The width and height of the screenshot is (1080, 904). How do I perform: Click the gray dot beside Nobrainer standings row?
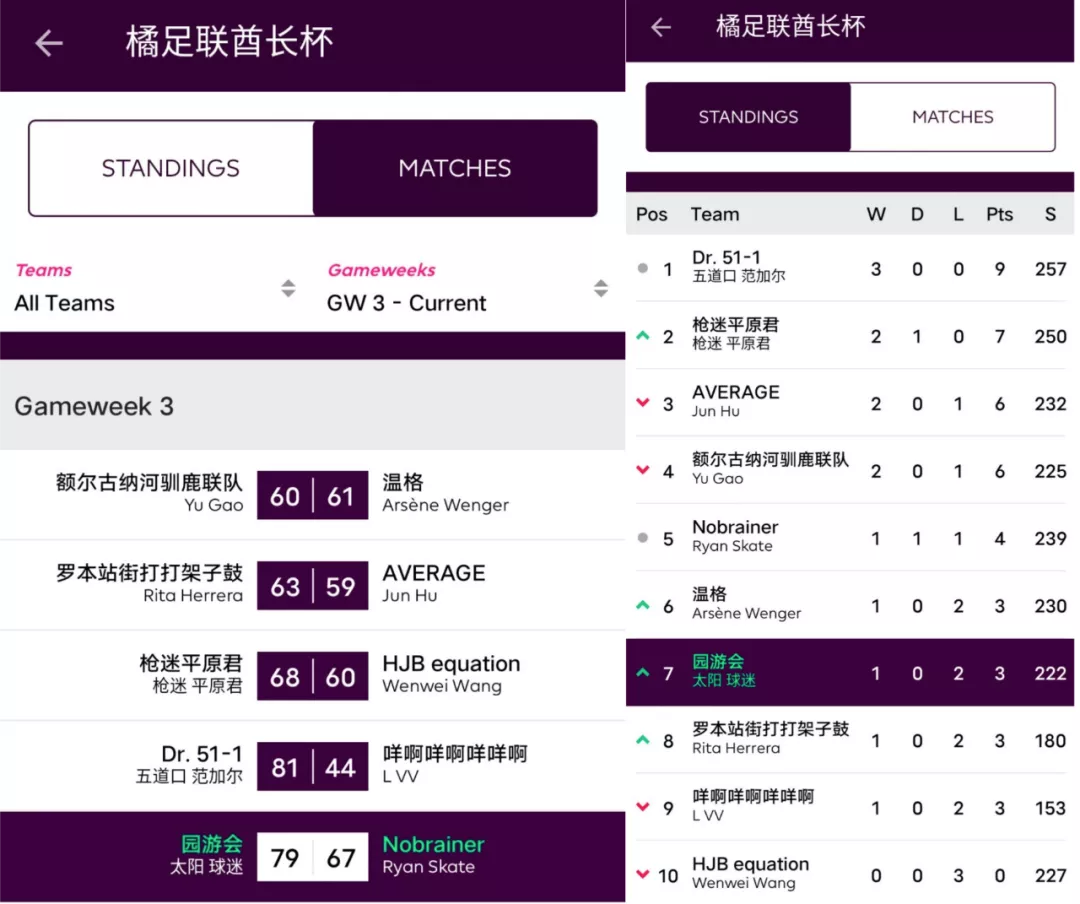tap(643, 538)
